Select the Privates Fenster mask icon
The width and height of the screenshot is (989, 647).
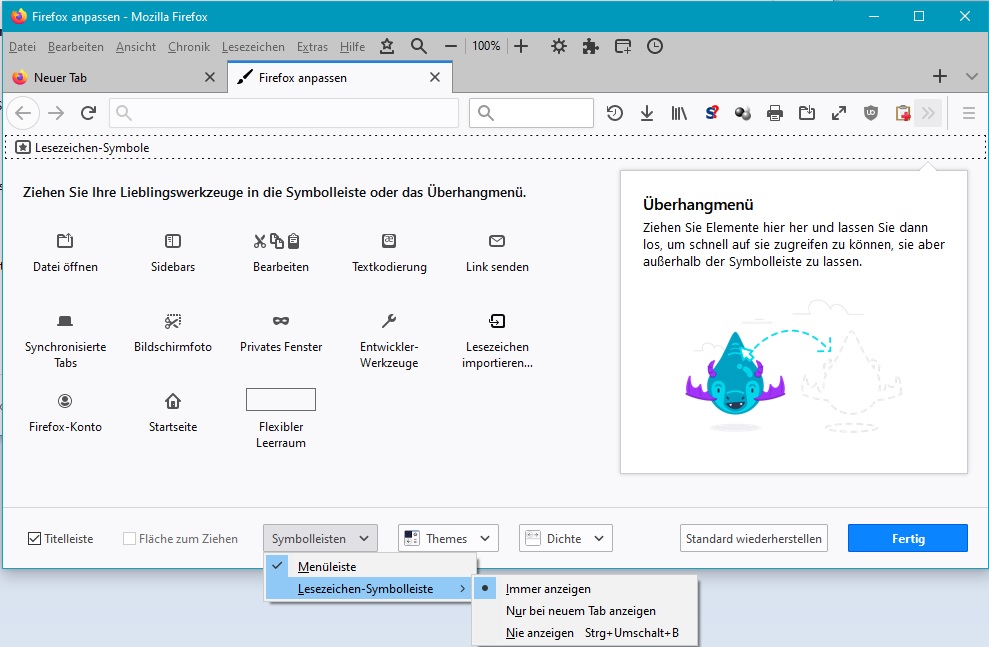(x=281, y=321)
